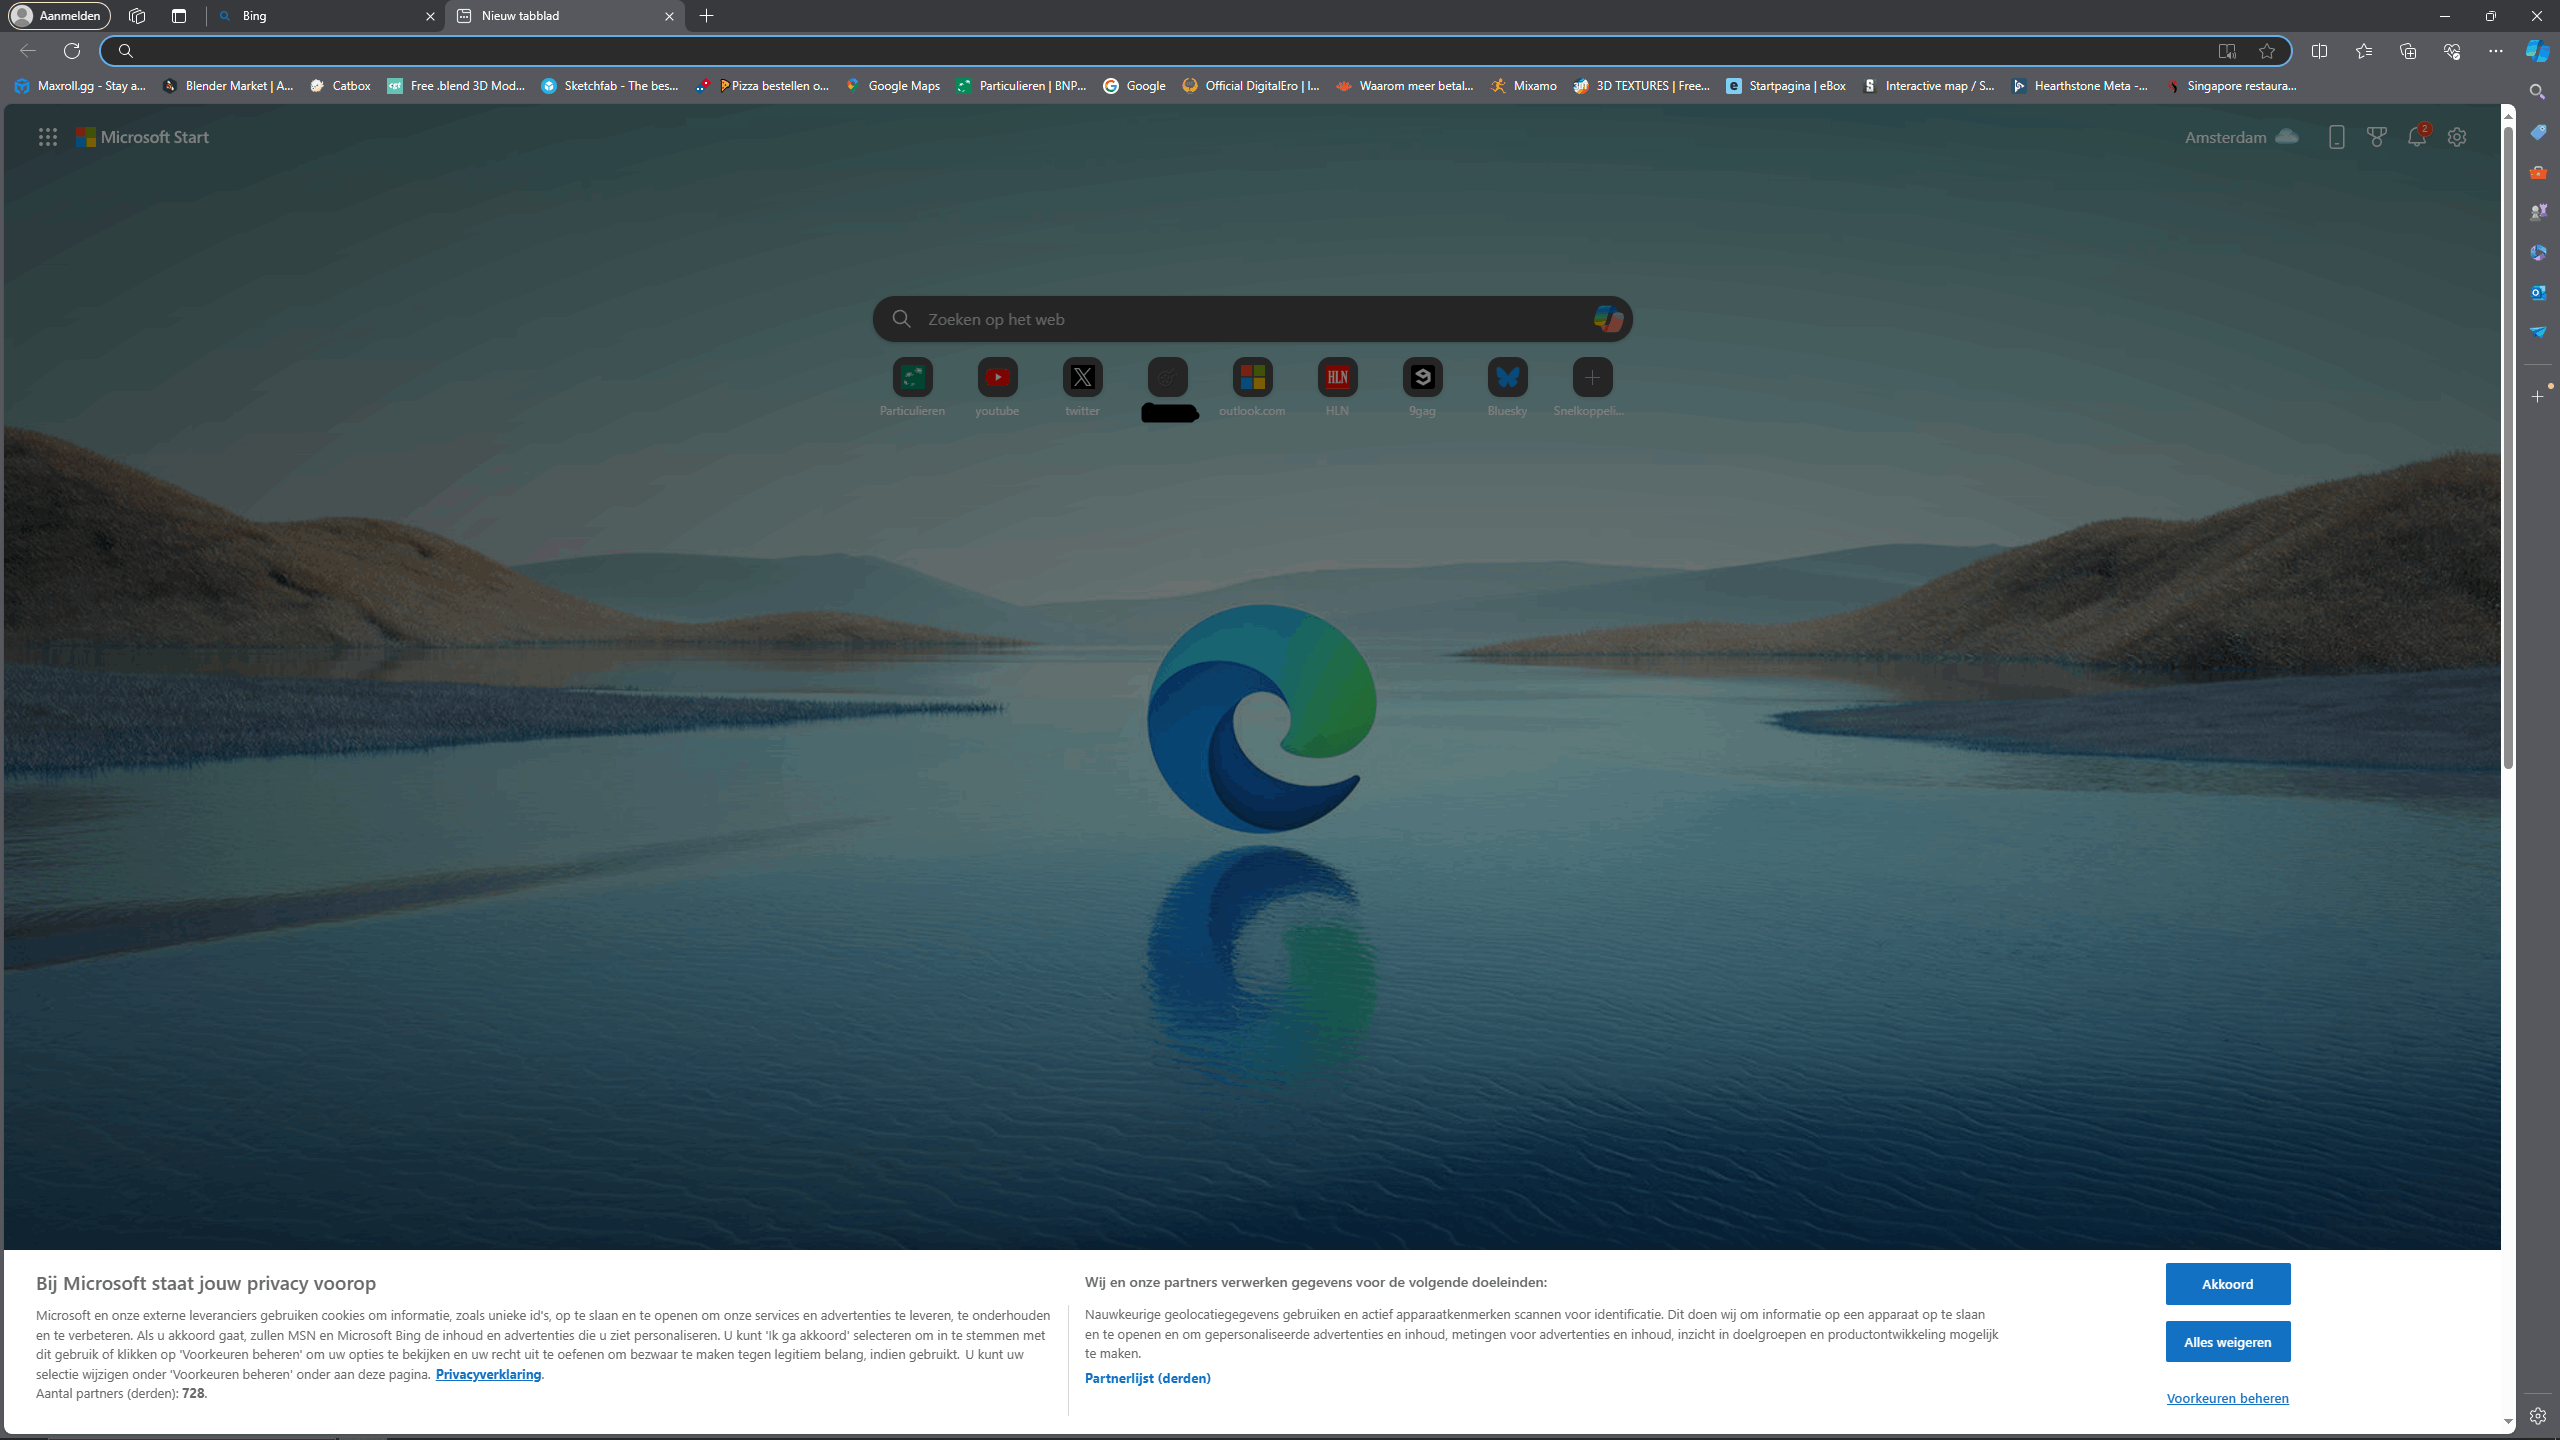
Task: Add this page to favorites star
Action: 2267,51
